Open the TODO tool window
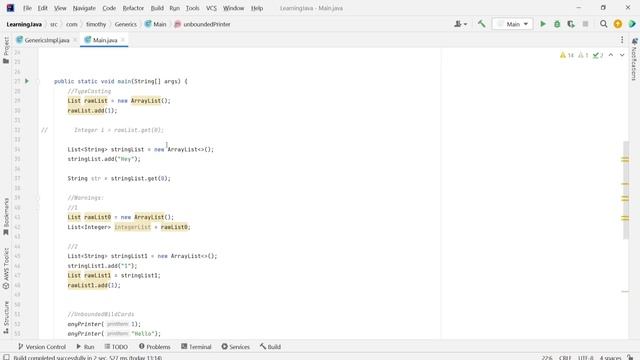The height and width of the screenshot is (360, 640). click(116, 347)
